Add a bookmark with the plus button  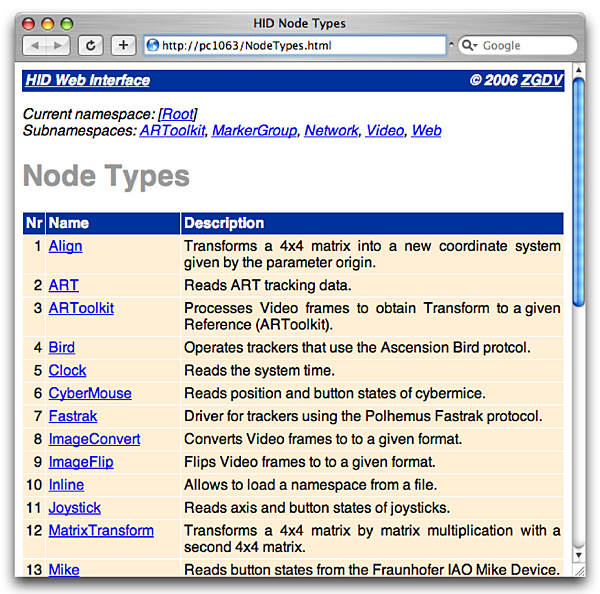(x=123, y=46)
